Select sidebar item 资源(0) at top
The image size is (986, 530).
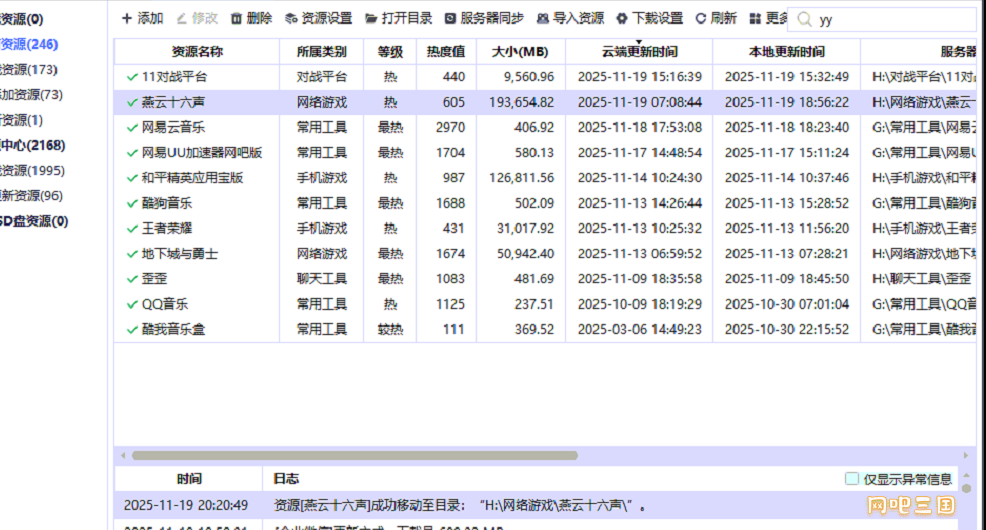pyautogui.click(x=22, y=19)
